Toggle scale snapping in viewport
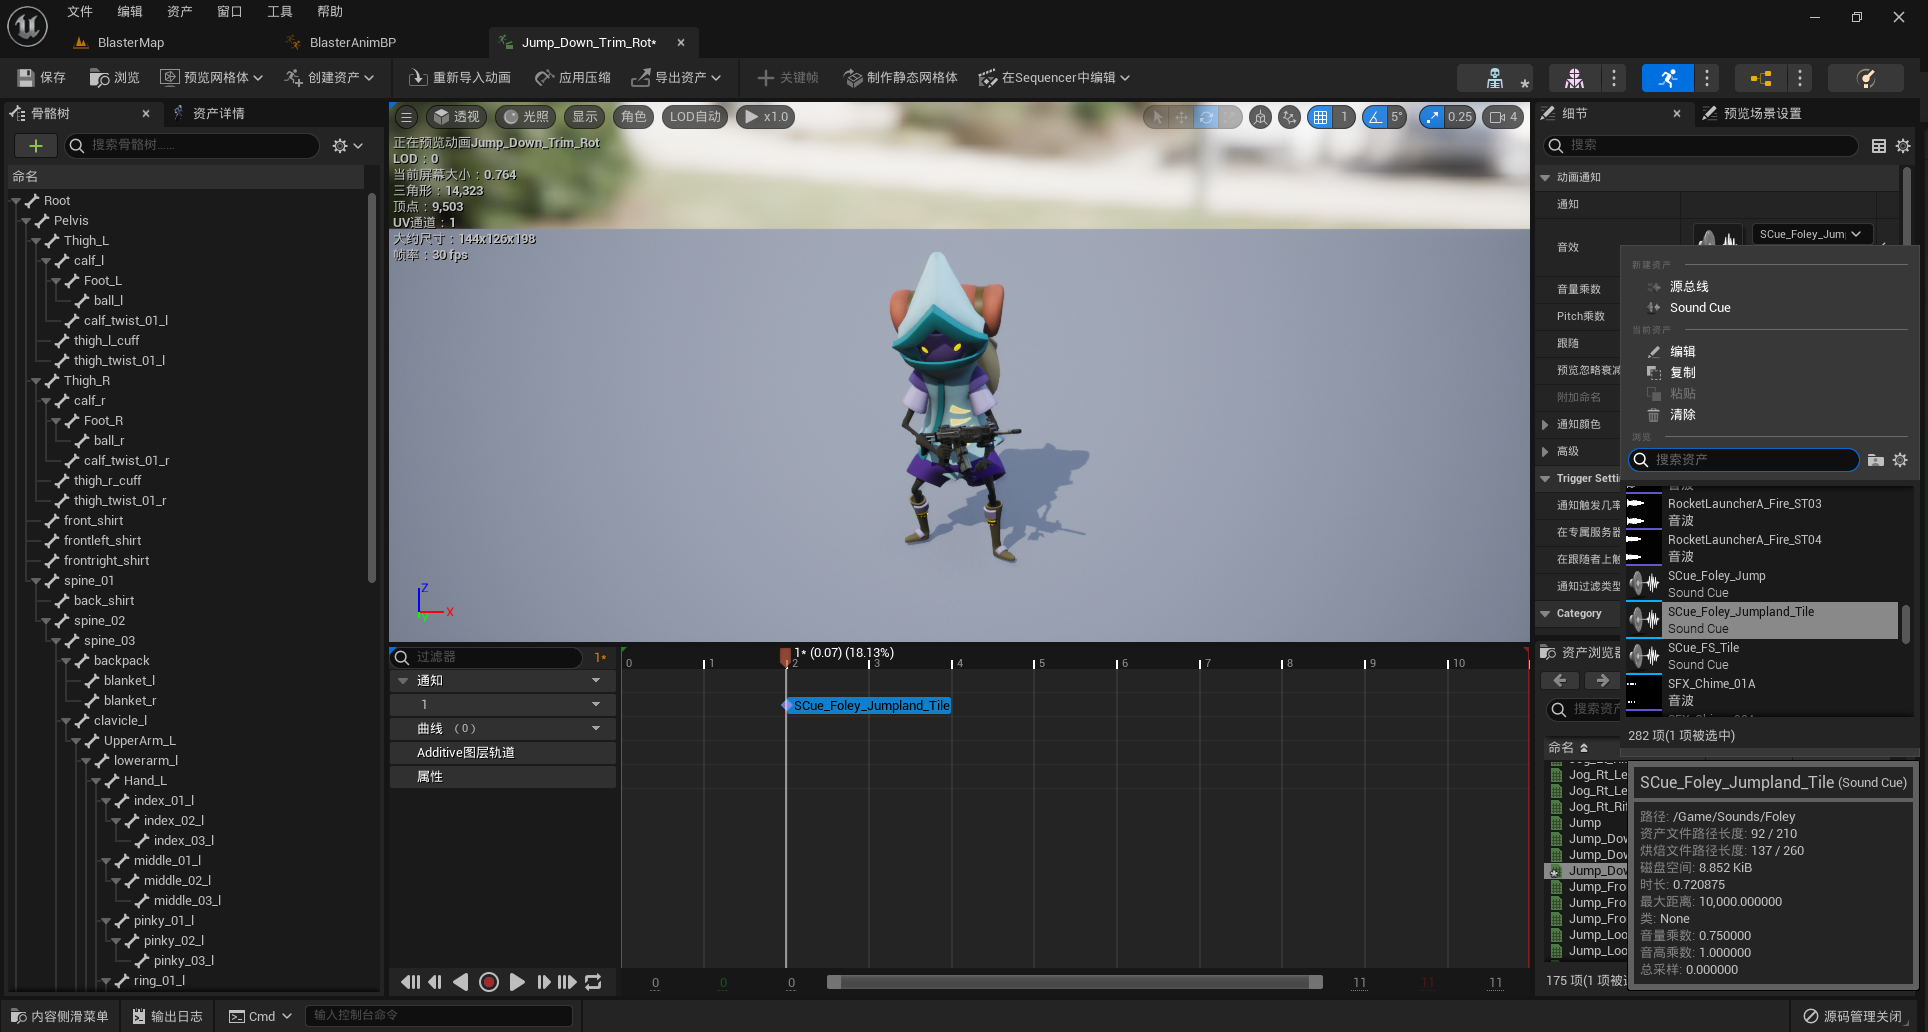The image size is (1928, 1032). click(x=1433, y=117)
